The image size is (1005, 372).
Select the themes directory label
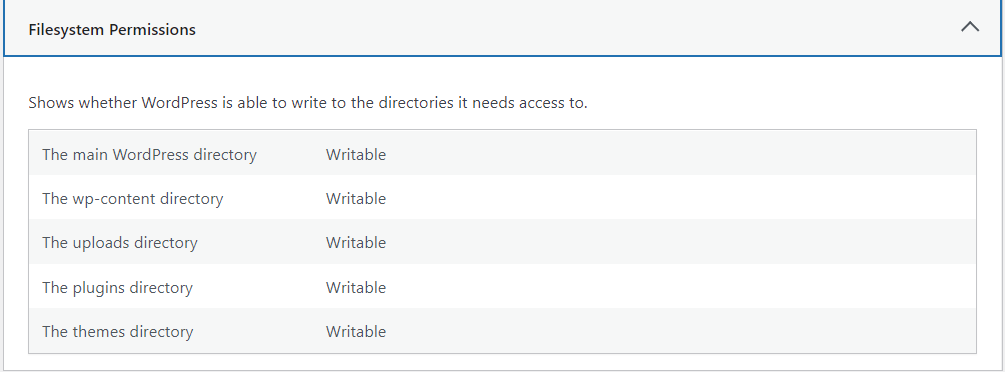click(118, 332)
